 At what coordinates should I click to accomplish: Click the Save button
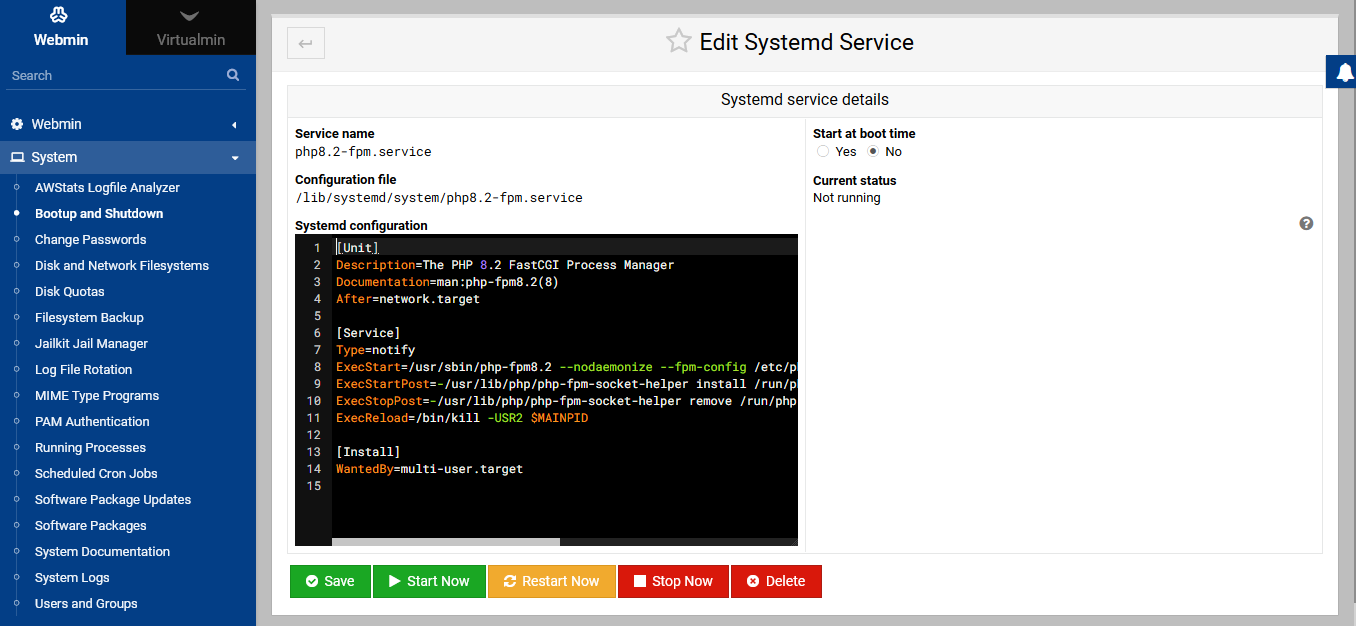point(330,581)
